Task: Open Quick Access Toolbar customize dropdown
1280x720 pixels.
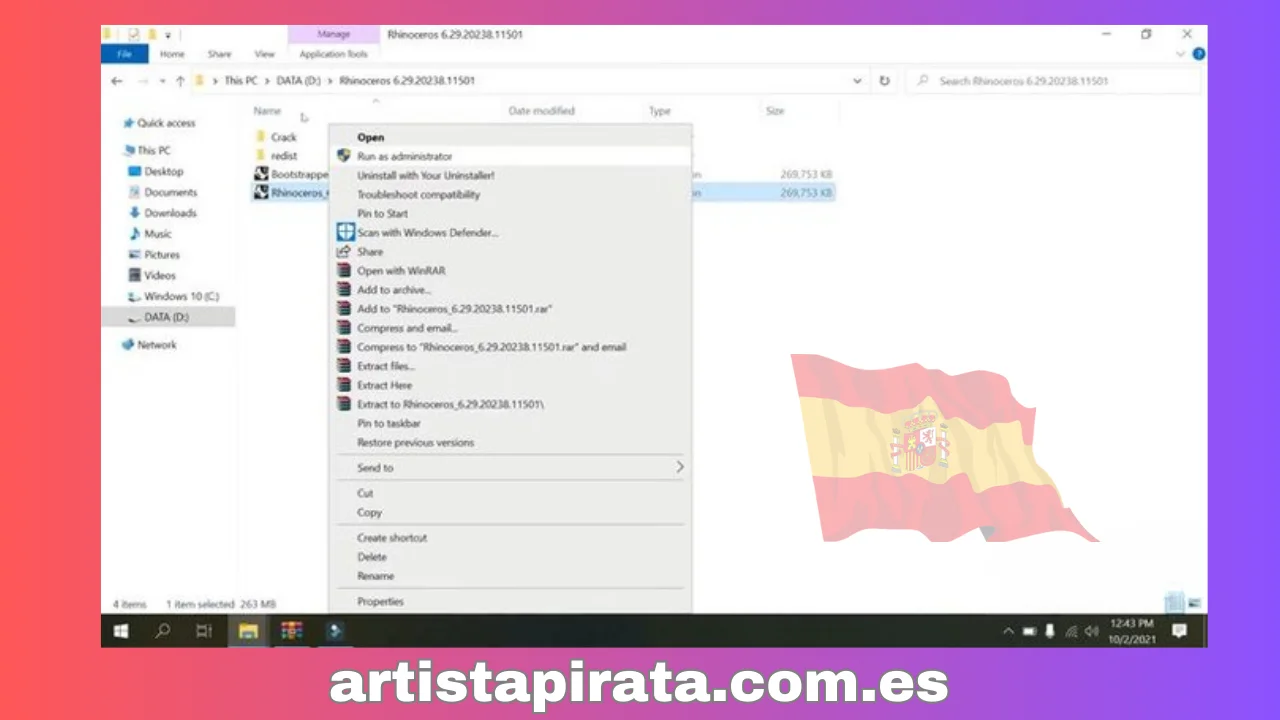Action: [168, 35]
